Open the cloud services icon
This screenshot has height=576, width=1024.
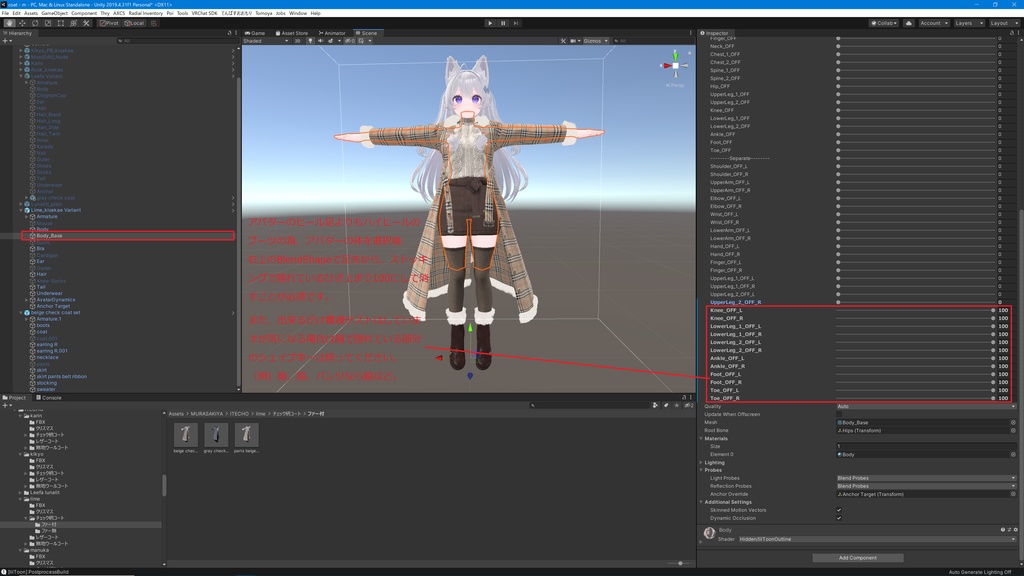[908, 23]
